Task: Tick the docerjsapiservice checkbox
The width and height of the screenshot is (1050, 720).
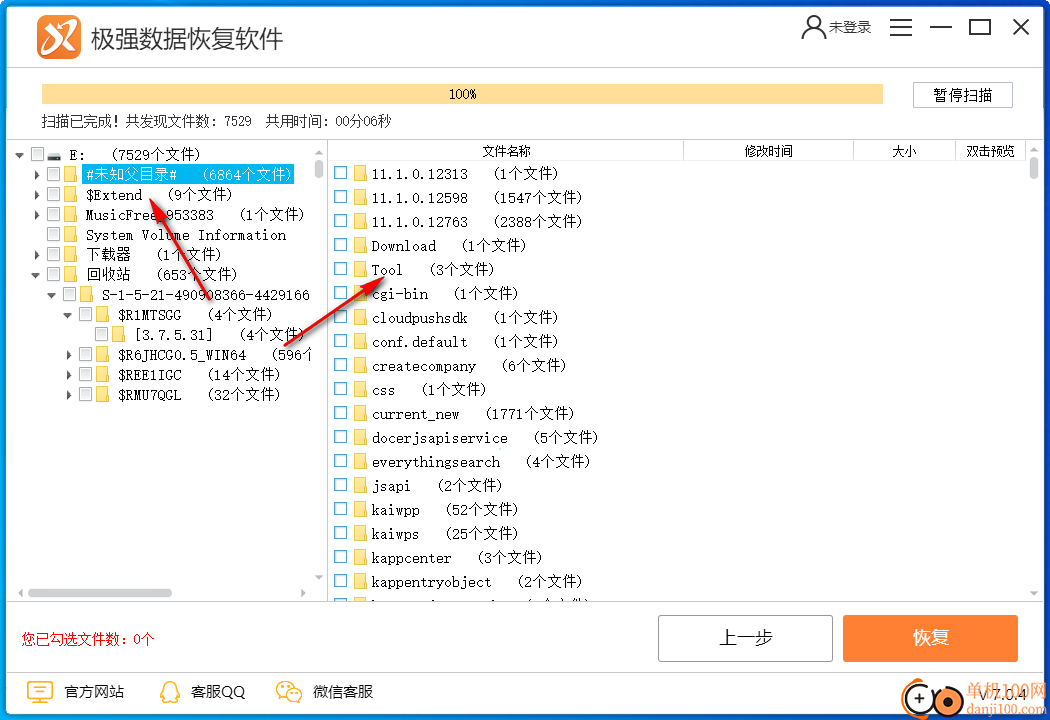Action: (341, 437)
